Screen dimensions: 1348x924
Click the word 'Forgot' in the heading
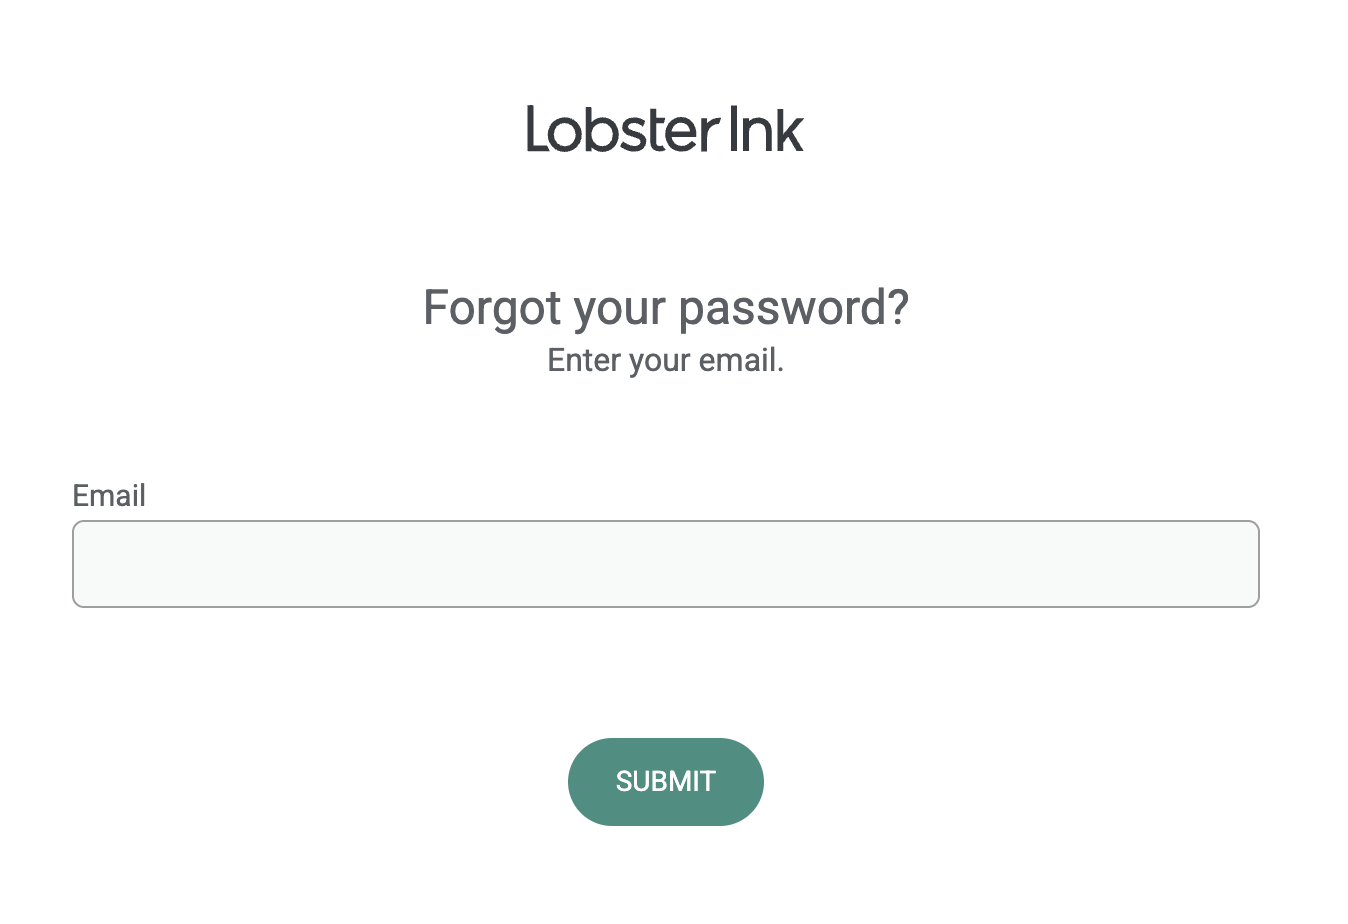(492, 309)
